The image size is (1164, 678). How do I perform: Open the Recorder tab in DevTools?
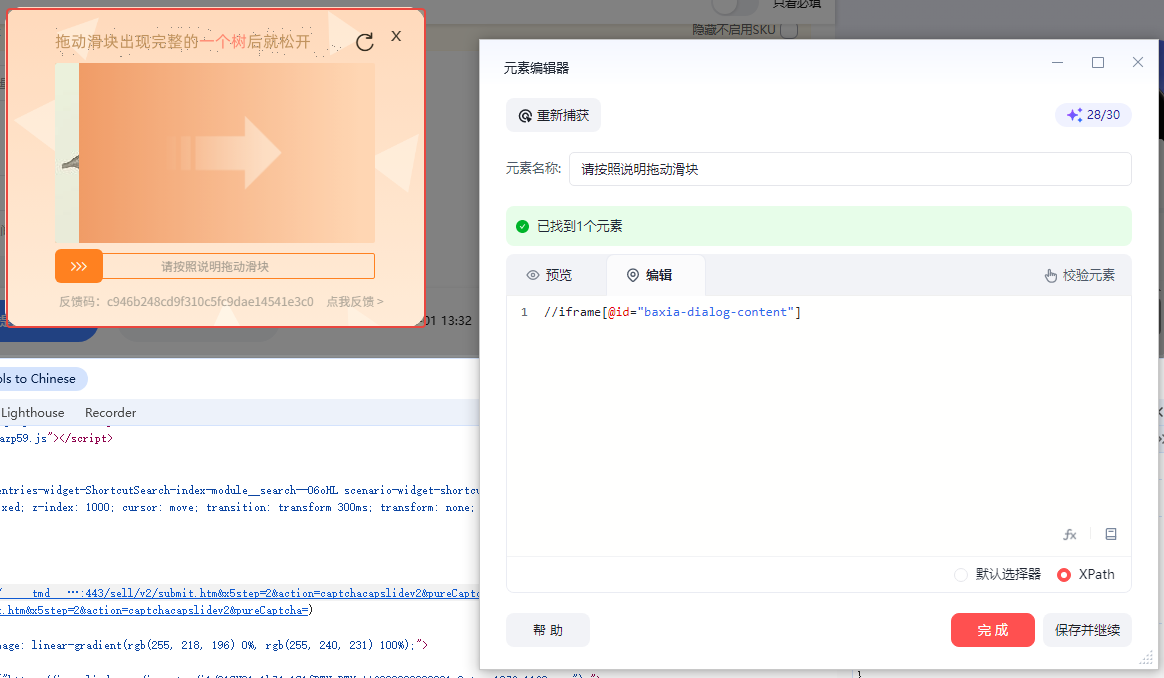pos(111,413)
